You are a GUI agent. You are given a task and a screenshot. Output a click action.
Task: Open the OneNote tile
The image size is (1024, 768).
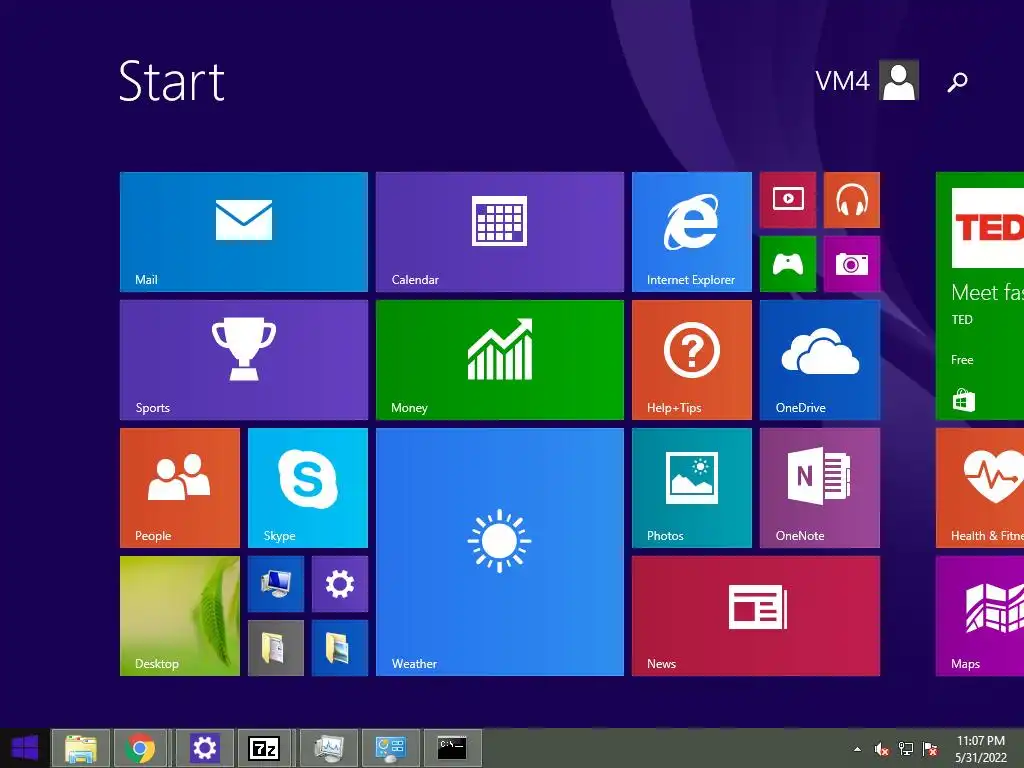click(x=820, y=488)
